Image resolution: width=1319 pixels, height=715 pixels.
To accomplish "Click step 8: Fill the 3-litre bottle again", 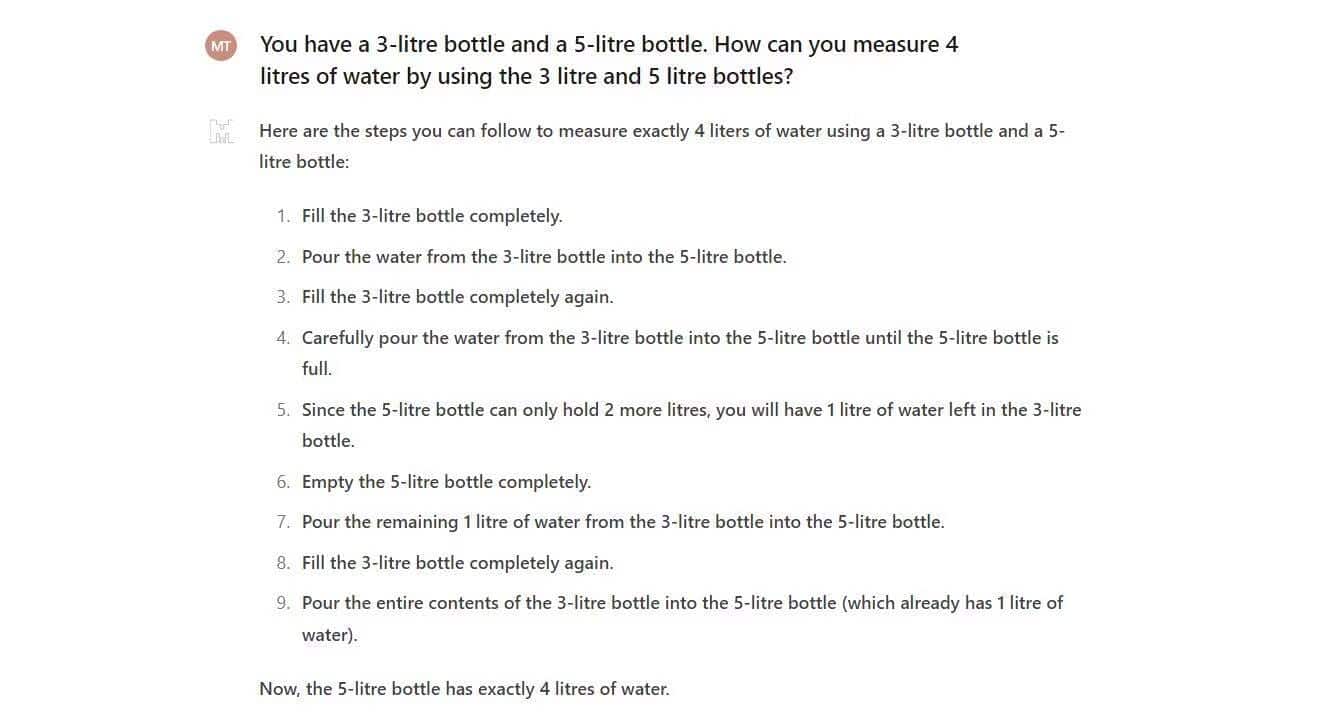I will pyautogui.click(x=457, y=563).
